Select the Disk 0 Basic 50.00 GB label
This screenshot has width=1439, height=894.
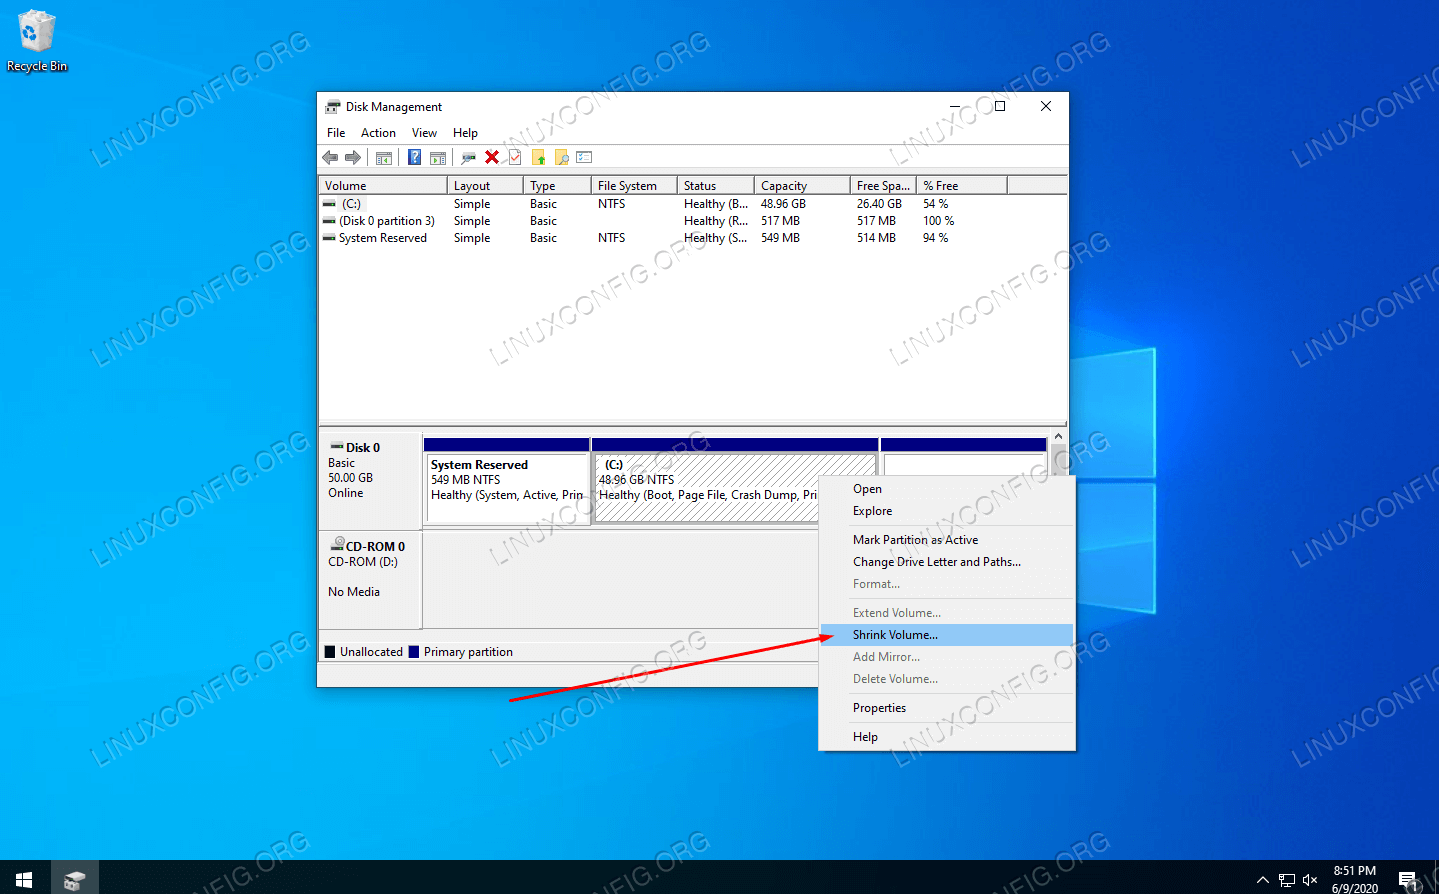point(370,479)
